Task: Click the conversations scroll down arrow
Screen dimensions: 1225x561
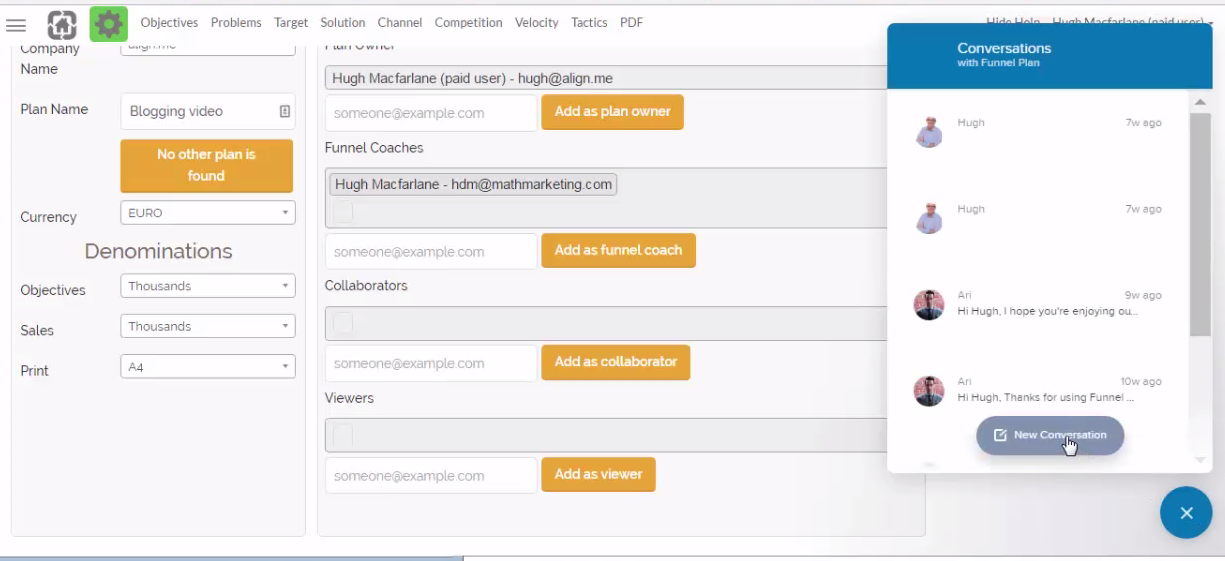Action: [x=1200, y=460]
